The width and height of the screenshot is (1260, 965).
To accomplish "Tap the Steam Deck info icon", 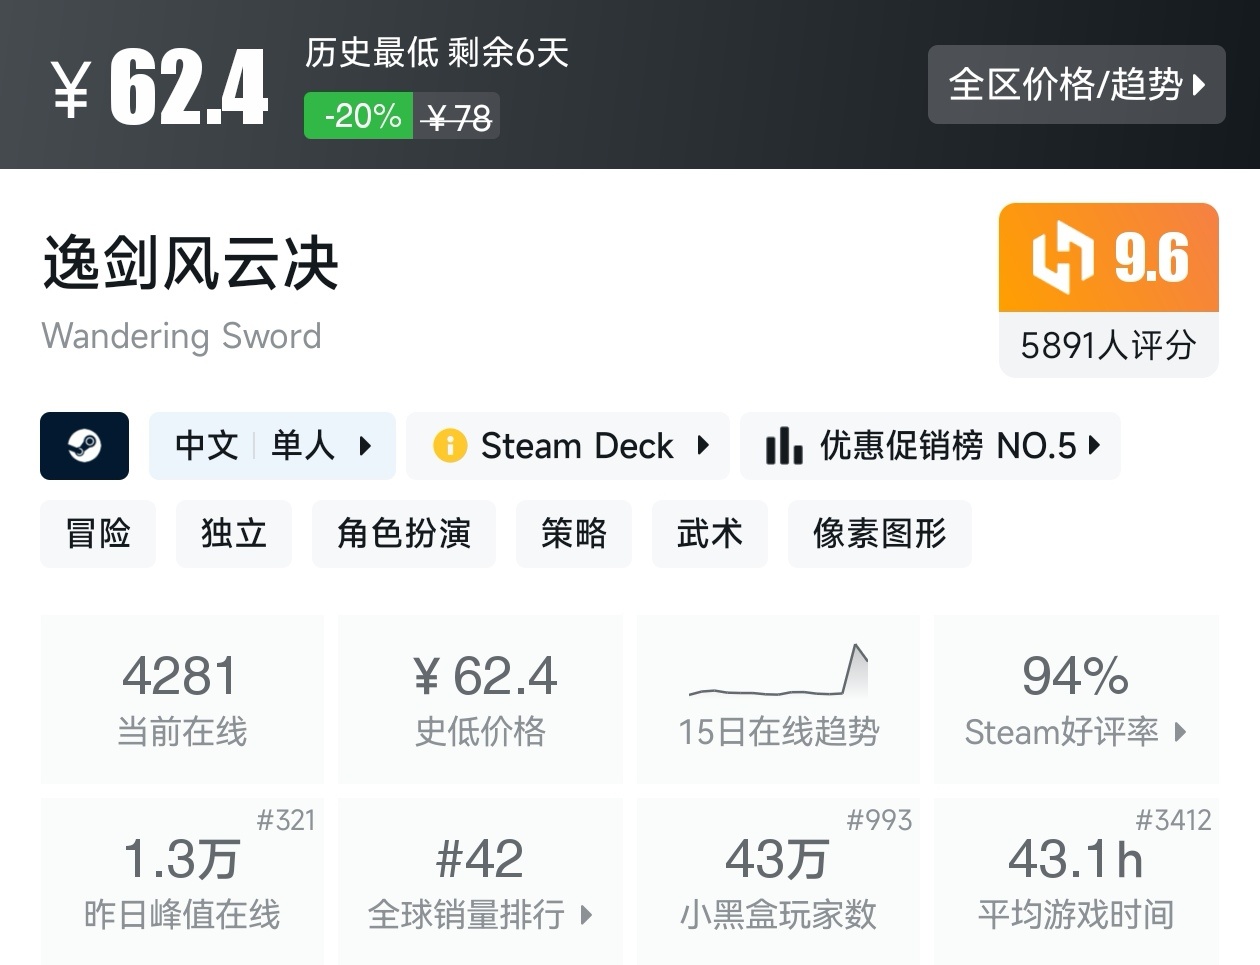I will 450,446.
